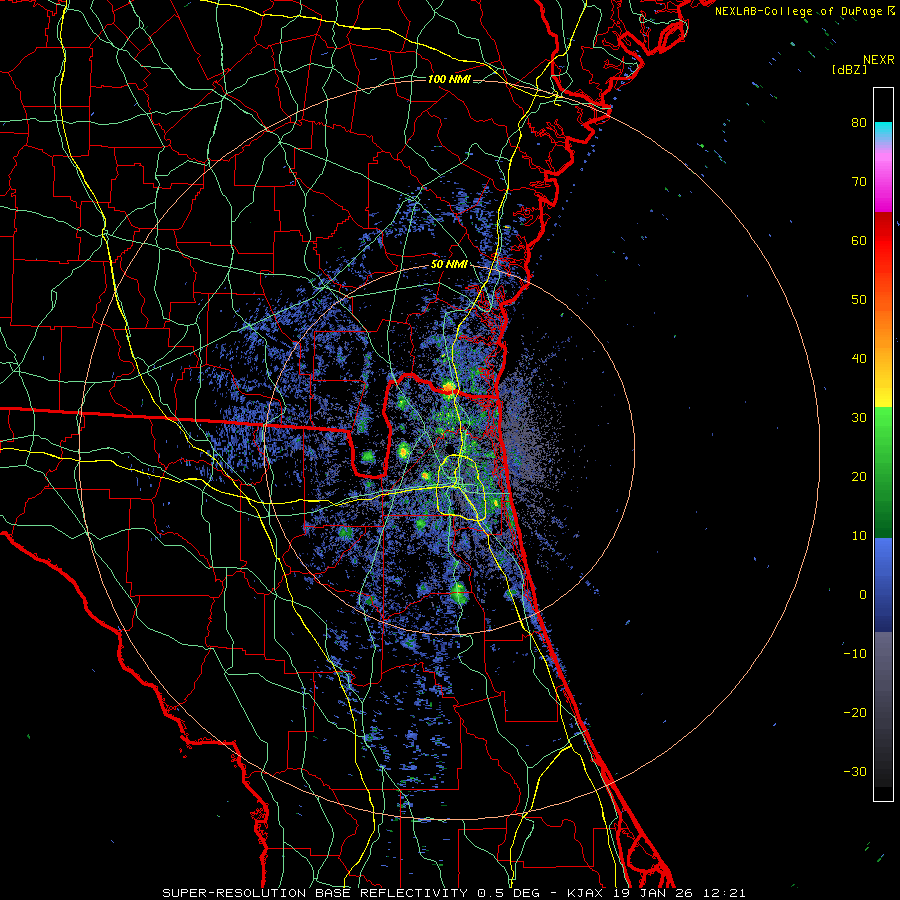Click the green segment of the color bar
The height and width of the screenshot is (900, 900).
883,472
